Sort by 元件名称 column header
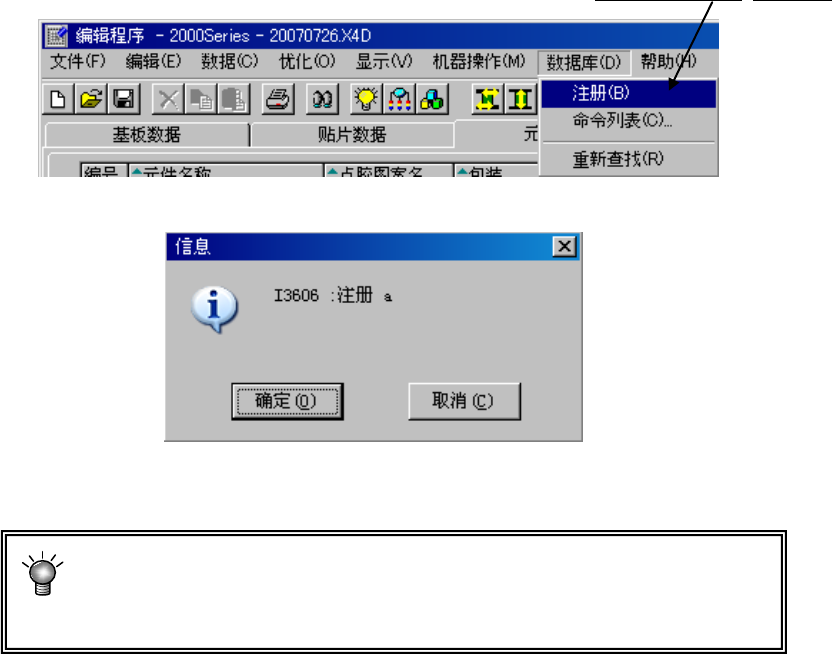Screen dimensions: 832x654 click(226, 170)
